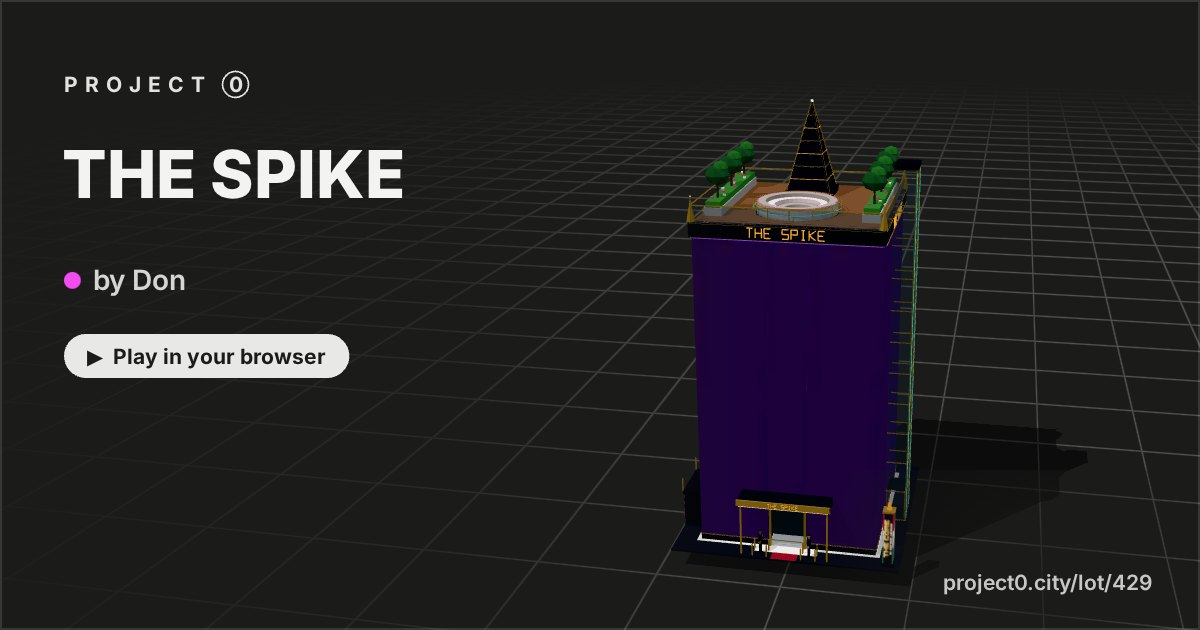The image size is (1200, 630).
Task: Click the pink dot beside the author name
Action: click(x=72, y=281)
